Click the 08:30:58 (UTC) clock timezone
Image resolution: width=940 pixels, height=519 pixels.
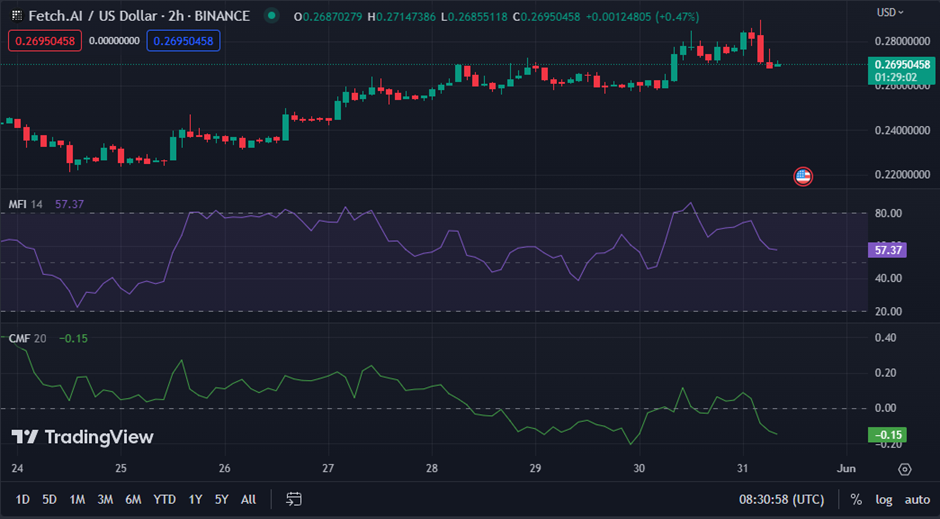[781, 499]
